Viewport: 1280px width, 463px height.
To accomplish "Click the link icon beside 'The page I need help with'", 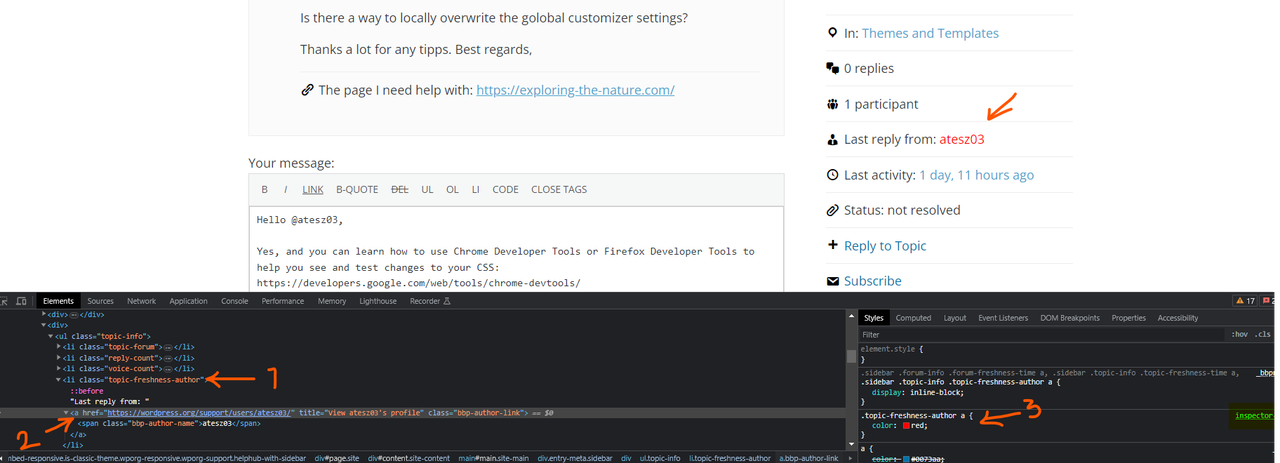I will tap(307, 90).
